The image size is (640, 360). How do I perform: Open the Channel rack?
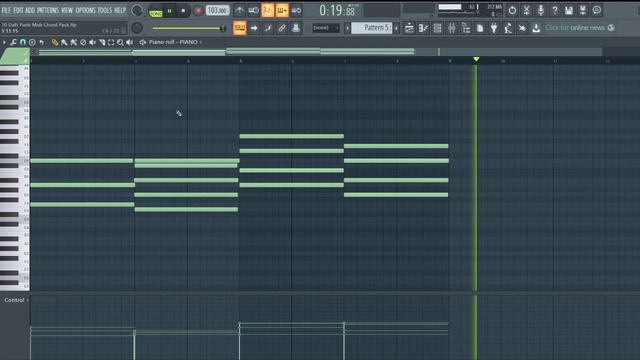(438, 28)
